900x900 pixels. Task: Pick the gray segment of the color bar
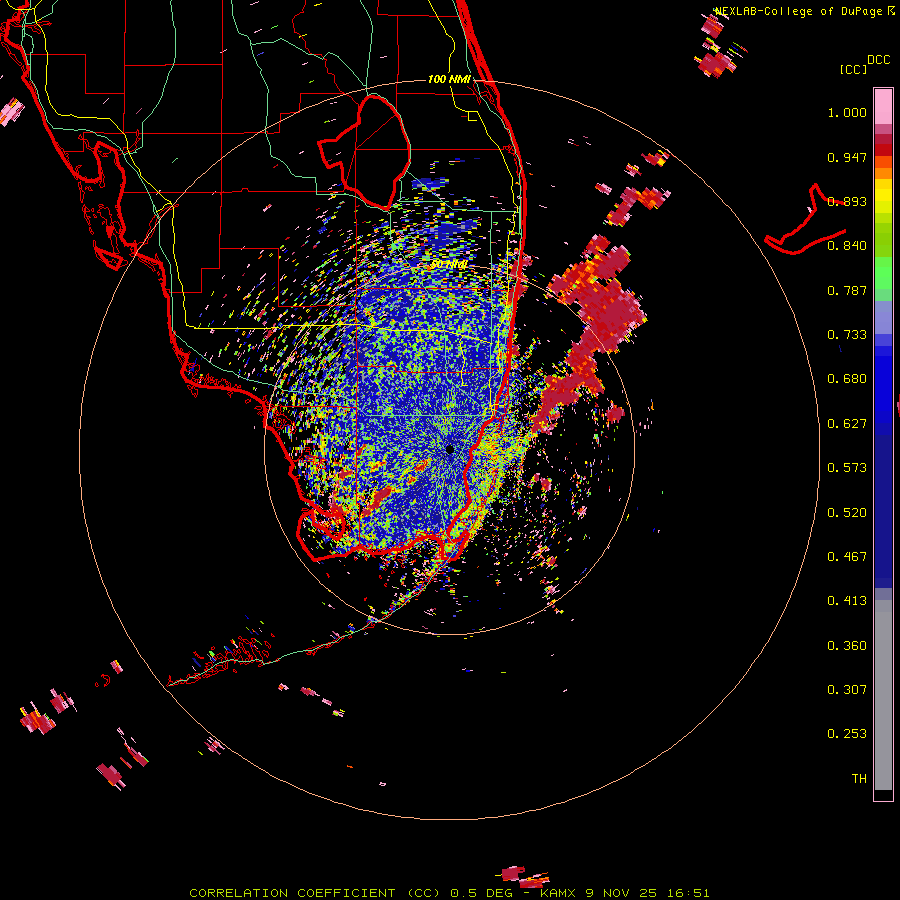(x=883, y=695)
